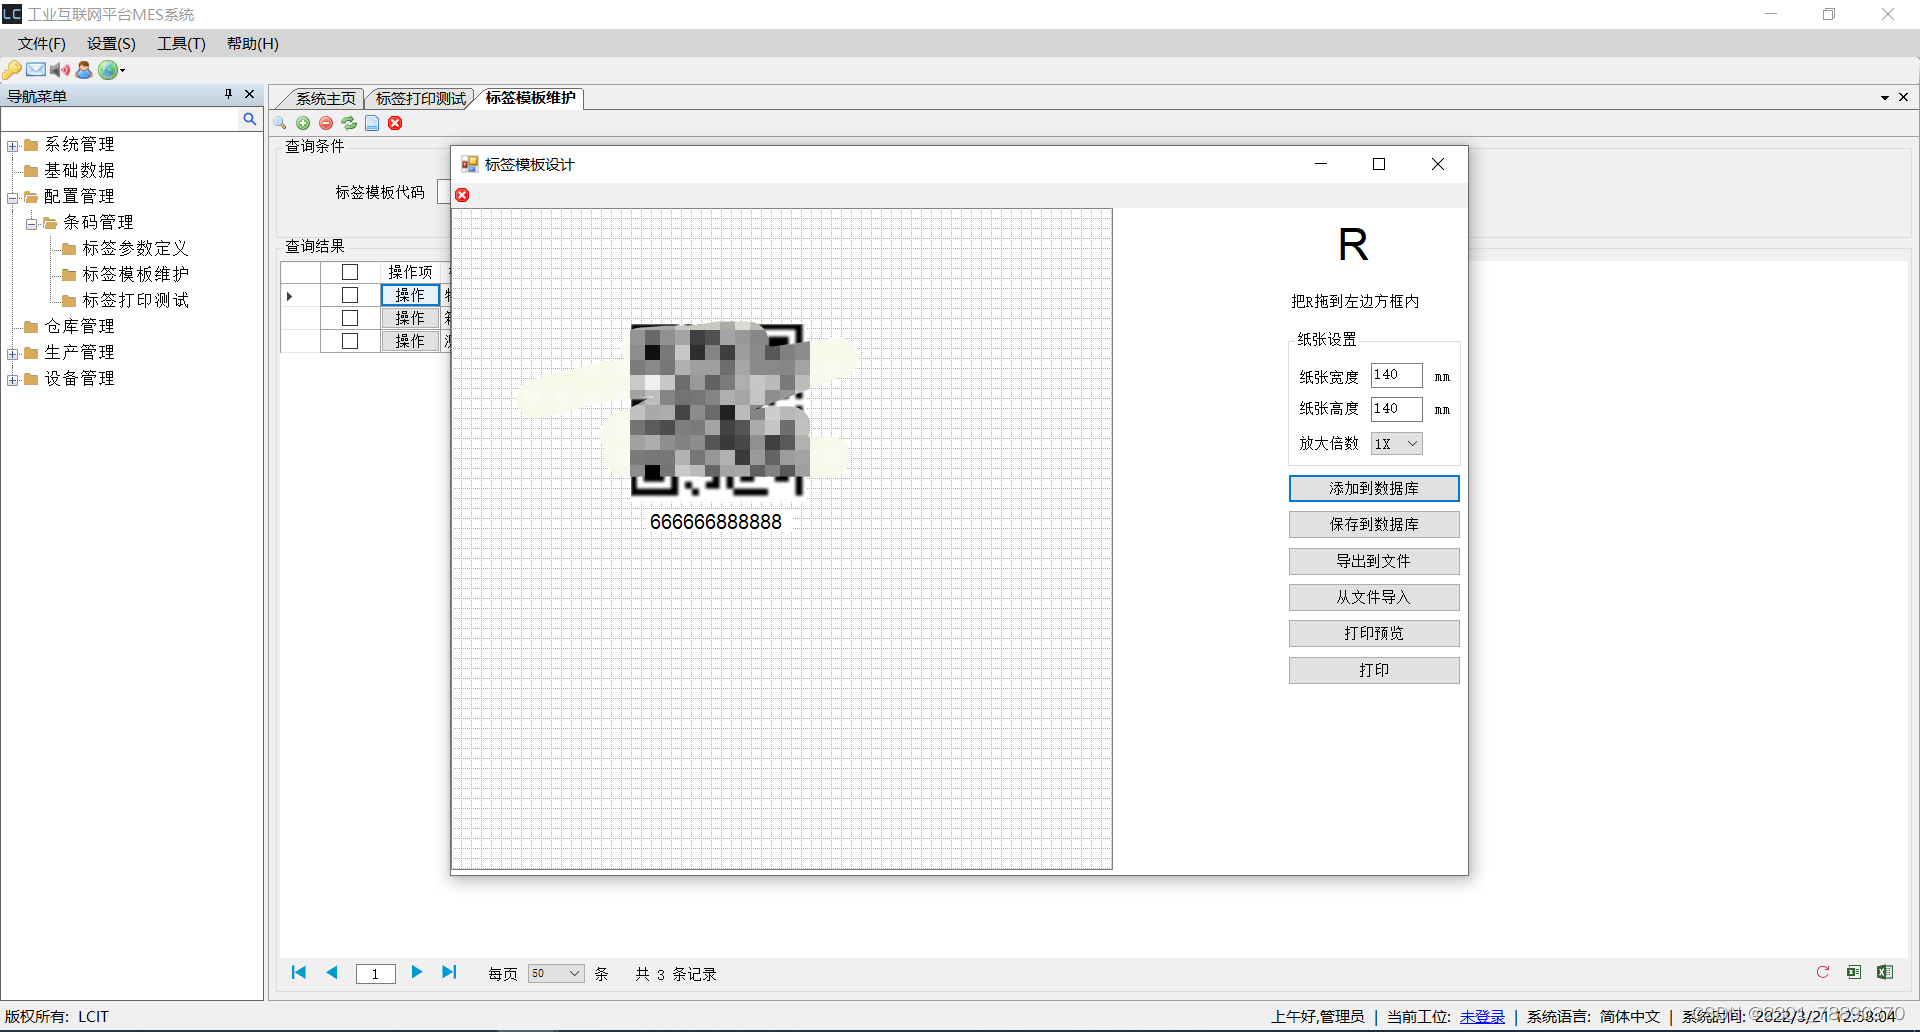This screenshot has width=1920, height=1032.
Task: Click the 纸张高度 input field
Action: [1396, 409]
